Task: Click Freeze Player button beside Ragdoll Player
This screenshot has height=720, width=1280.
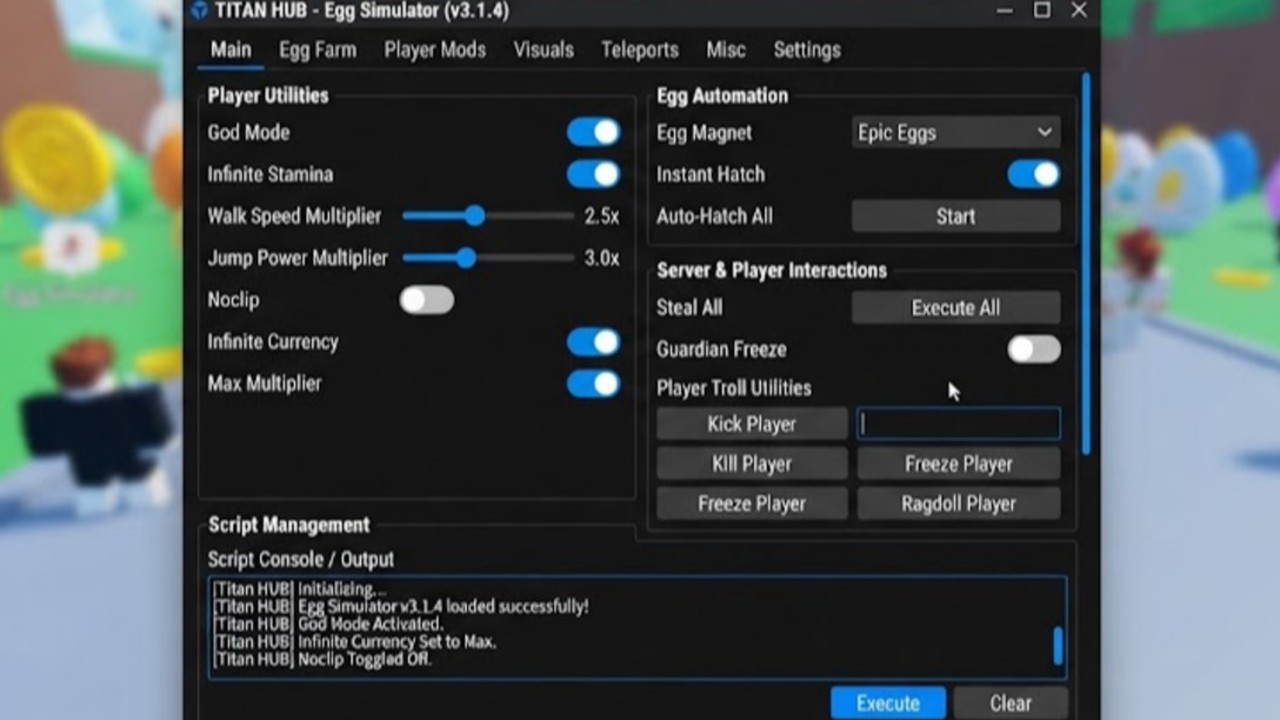Action: [x=752, y=504]
